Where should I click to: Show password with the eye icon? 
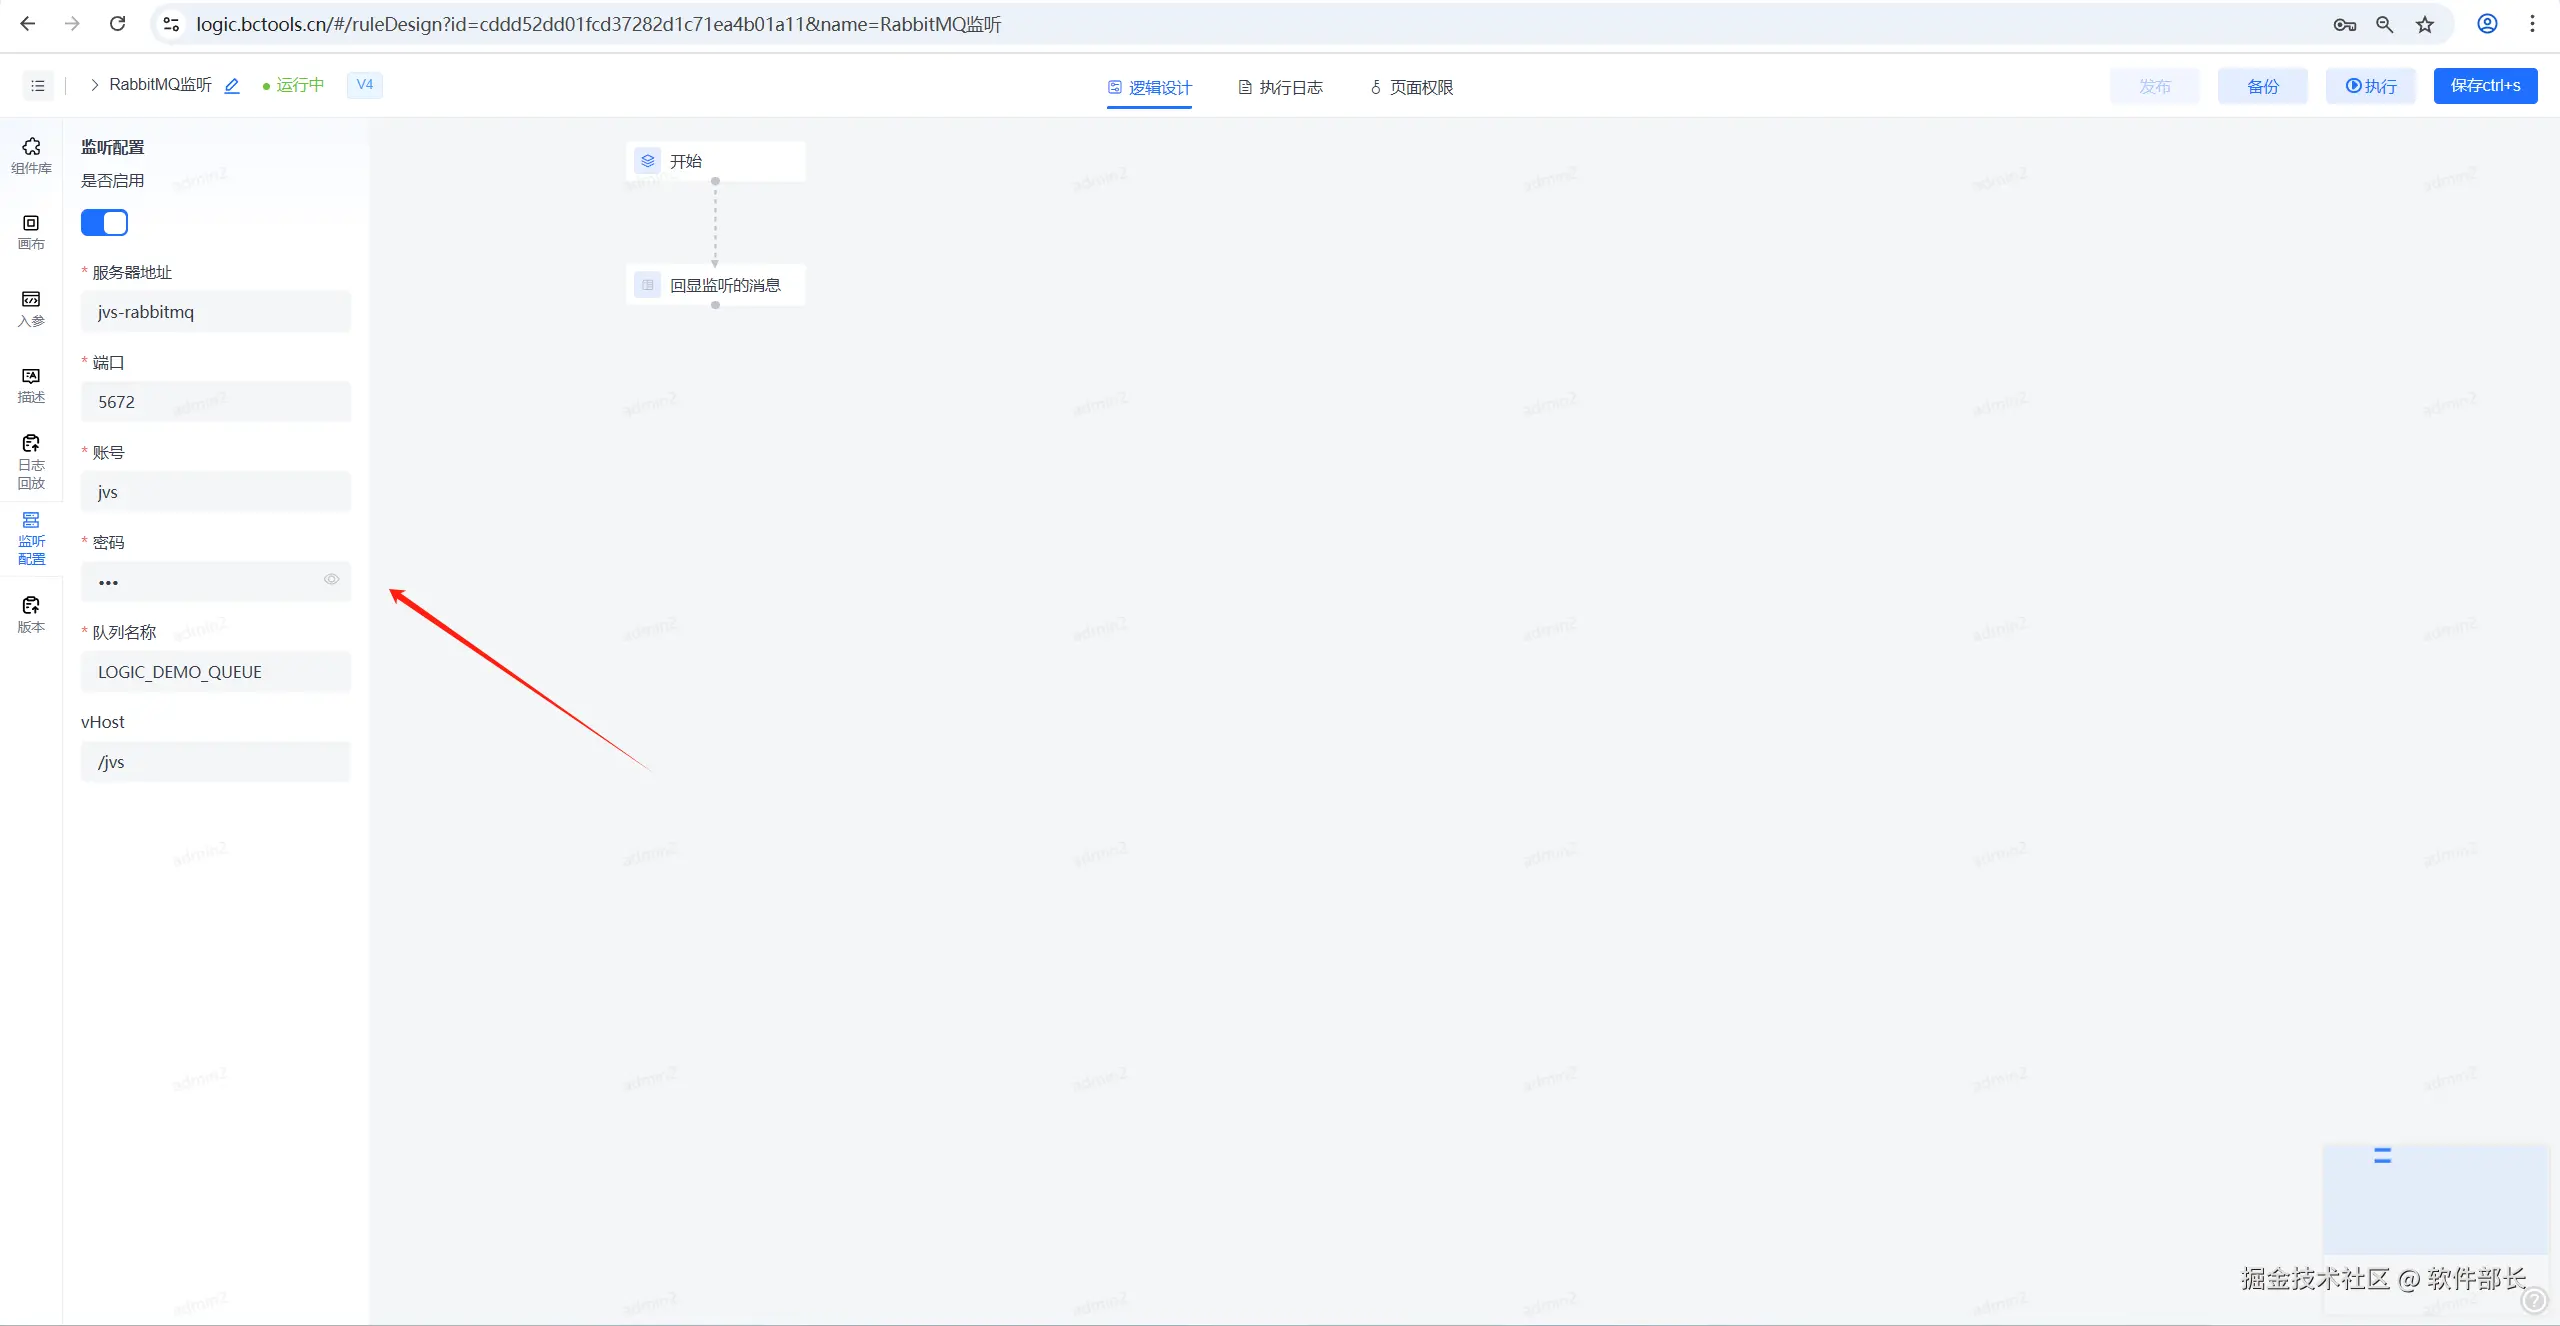331,580
